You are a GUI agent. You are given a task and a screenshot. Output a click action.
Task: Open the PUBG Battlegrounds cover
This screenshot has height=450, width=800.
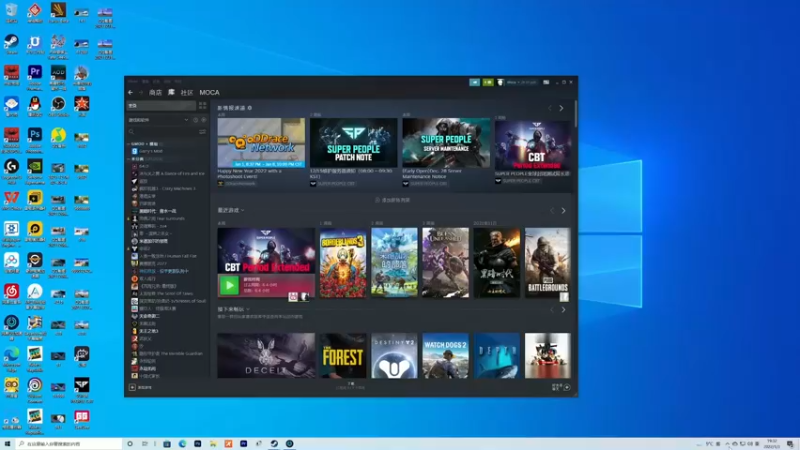547,264
